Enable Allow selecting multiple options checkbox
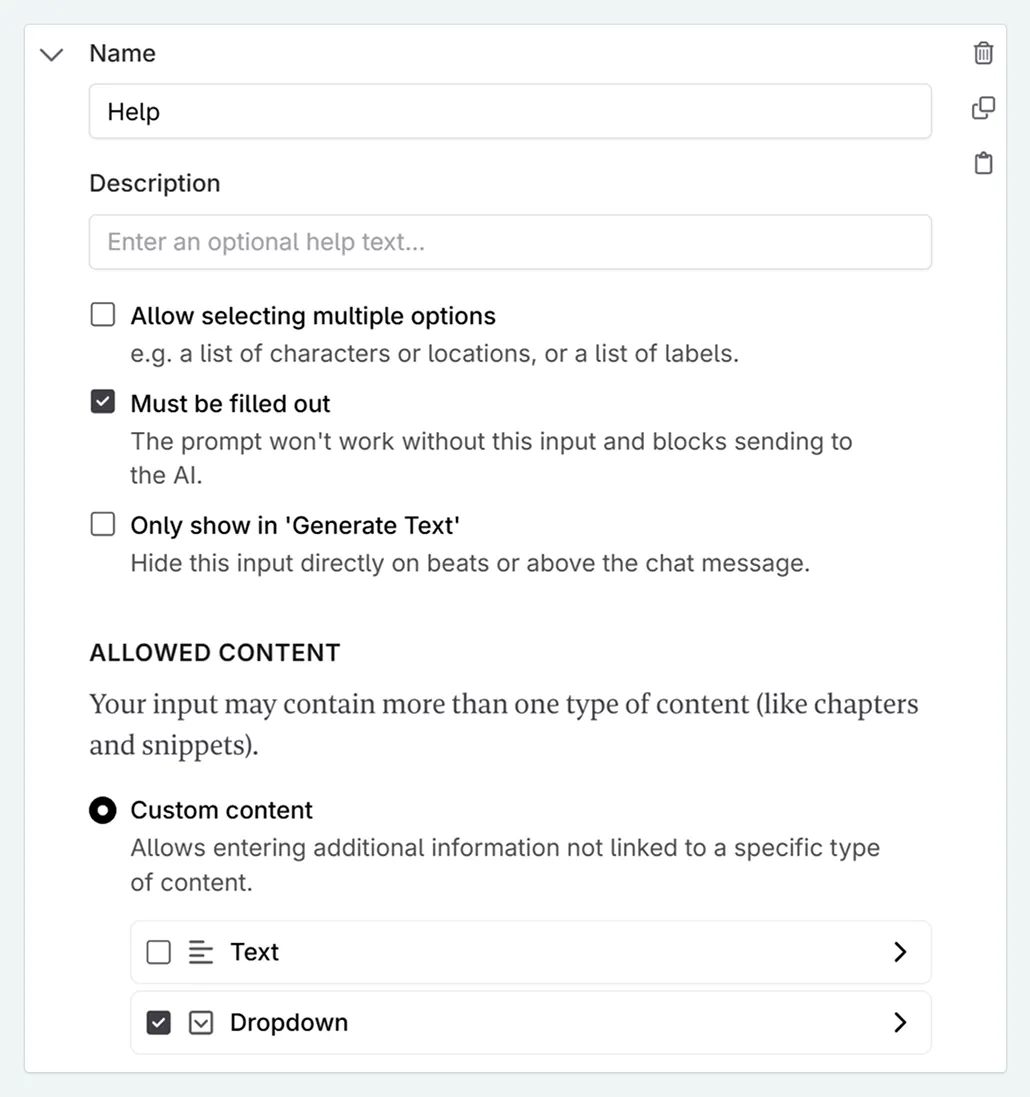The width and height of the screenshot is (1030, 1097). (103, 316)
